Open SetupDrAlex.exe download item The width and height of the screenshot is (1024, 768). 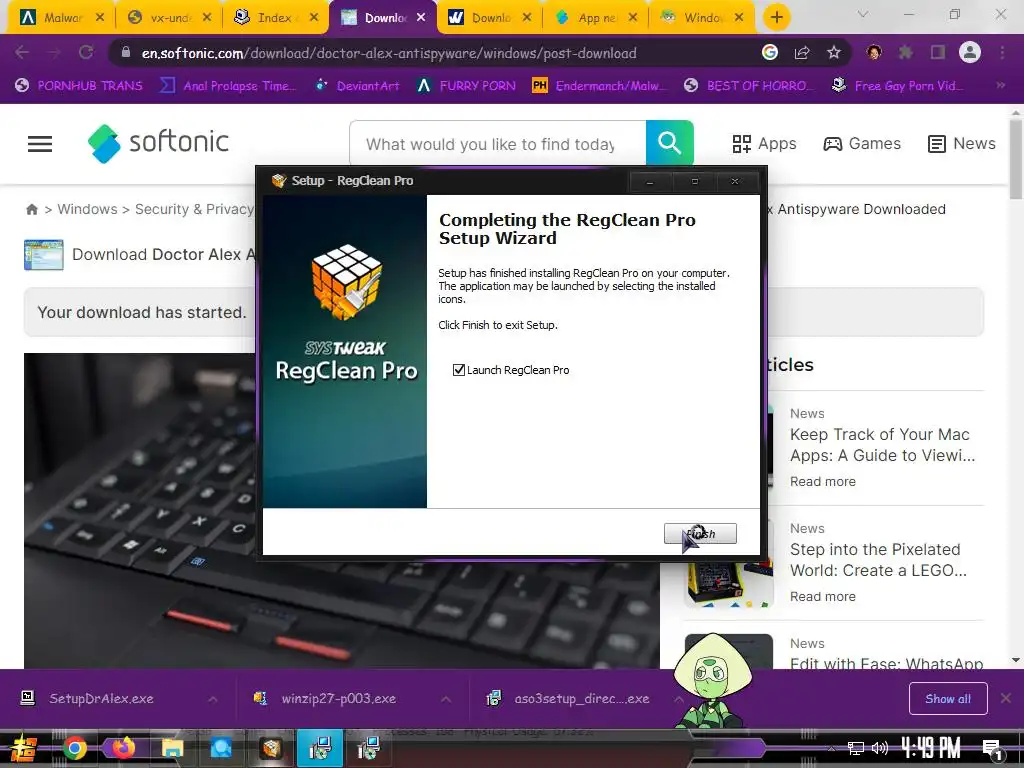[101, 699]
